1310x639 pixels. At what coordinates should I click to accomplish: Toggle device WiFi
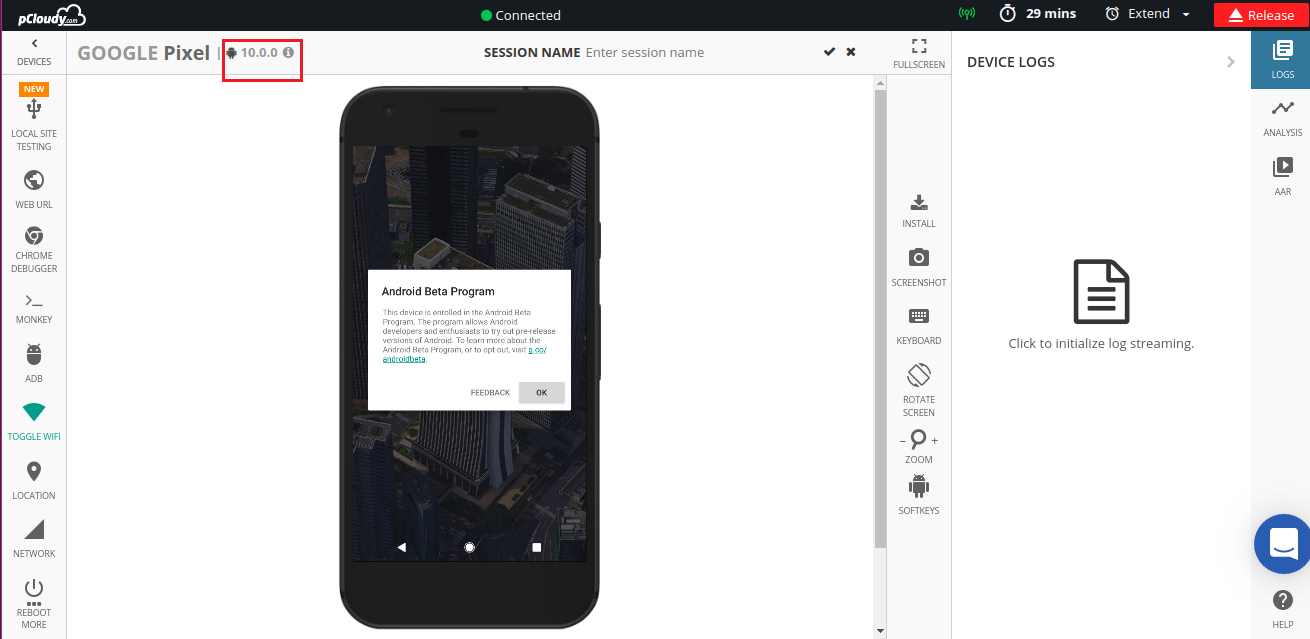34,422
